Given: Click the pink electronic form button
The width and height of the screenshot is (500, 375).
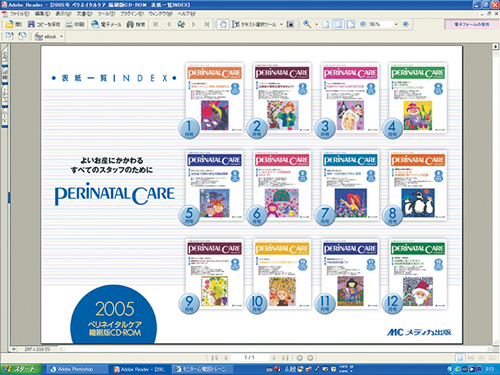Looking at the screenshot, I should pos(471,24).
